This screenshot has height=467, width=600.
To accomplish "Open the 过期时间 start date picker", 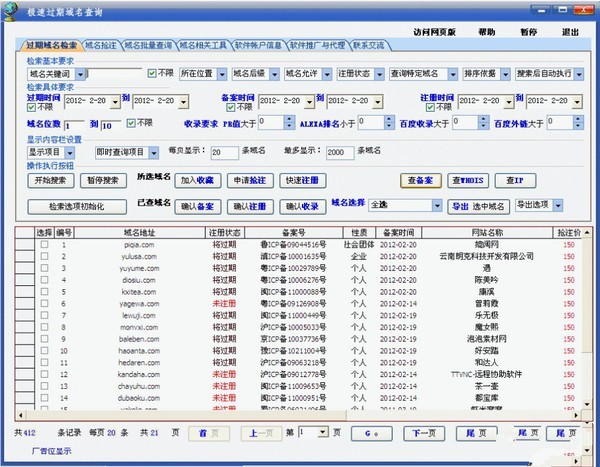I will [x=115, y=102].
